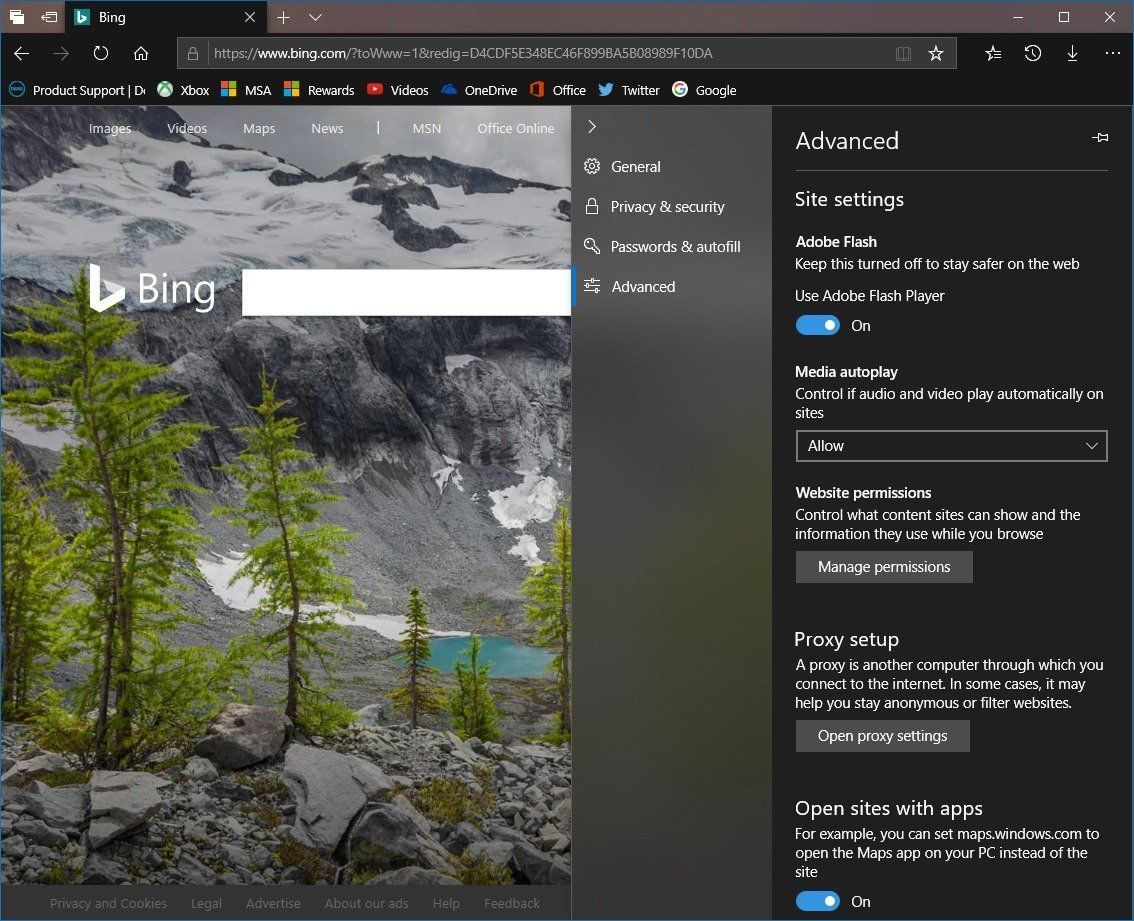The height and width of the screenshot is (921, 1134).
Task: Open the tab actions chevron
Action: coord(316,17)
